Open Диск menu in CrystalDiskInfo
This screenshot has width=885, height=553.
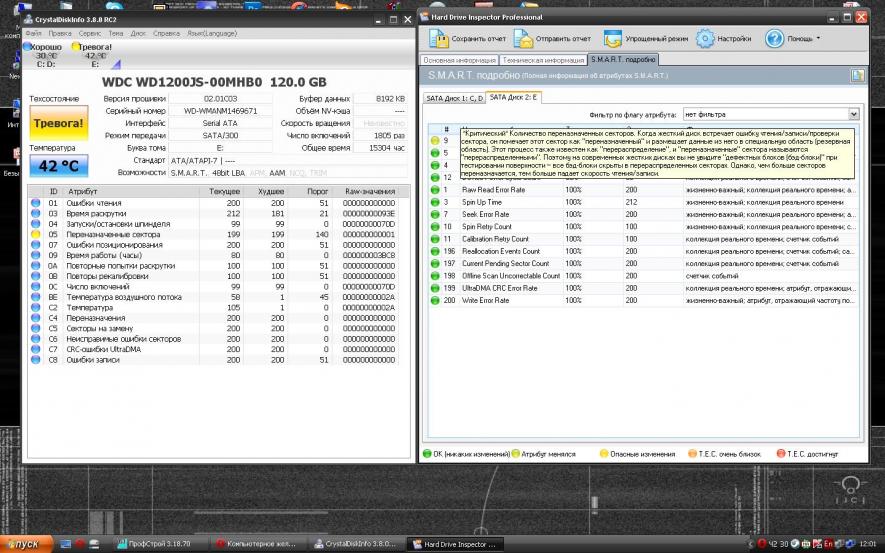pyautogui.click(x=138, y=33)
